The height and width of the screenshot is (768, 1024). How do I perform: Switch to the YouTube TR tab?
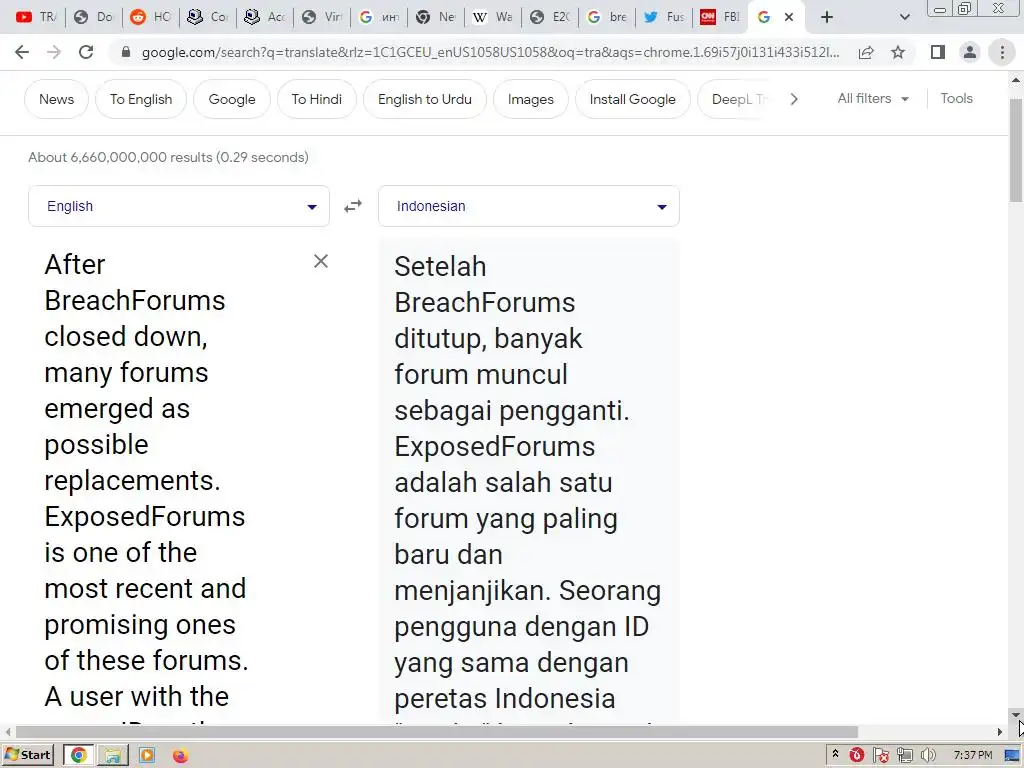[x=37, y=17]
